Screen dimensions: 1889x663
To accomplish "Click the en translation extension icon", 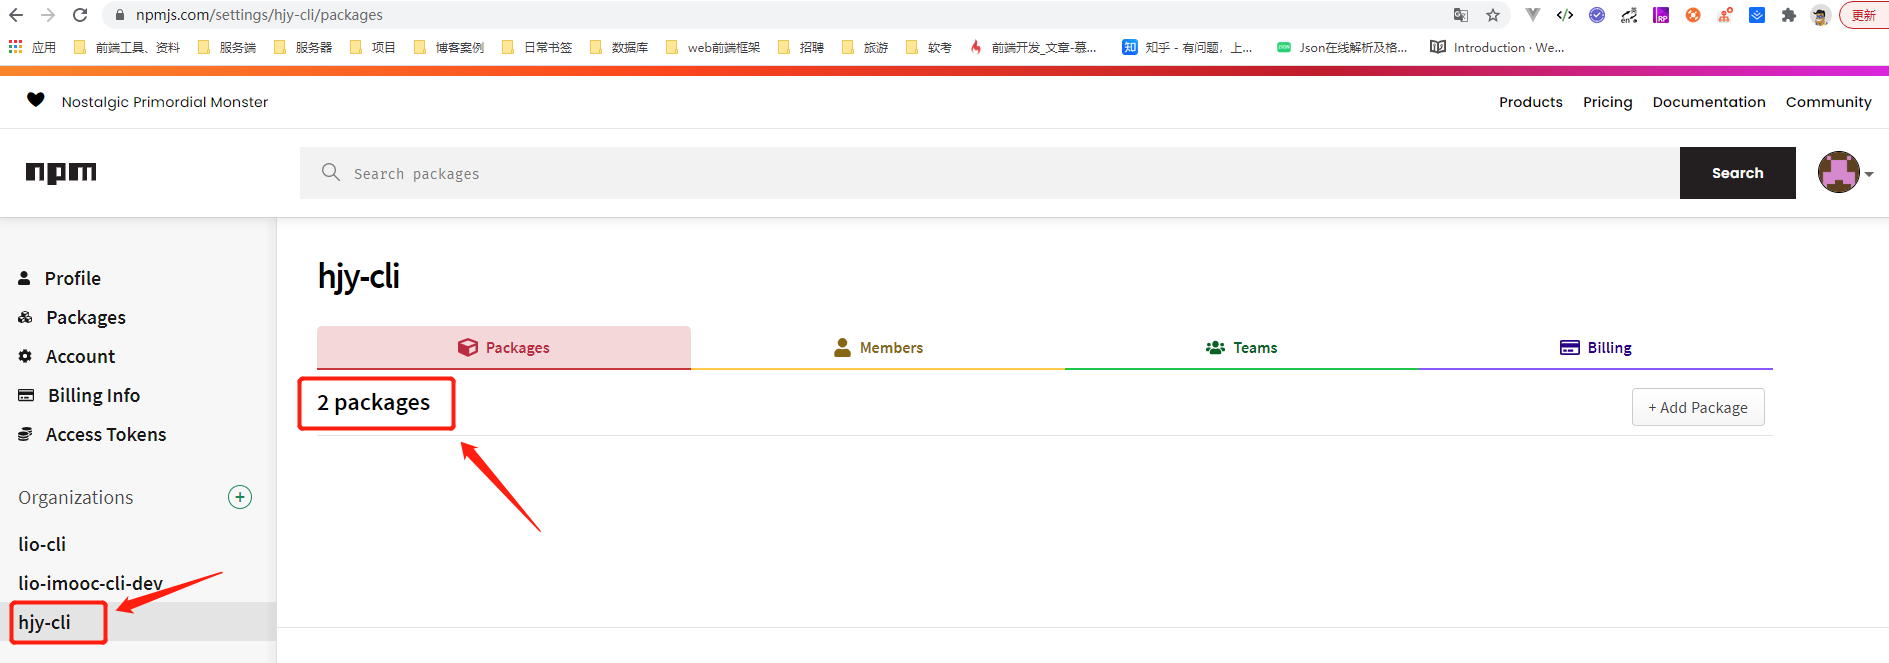I will point(1629,15).
